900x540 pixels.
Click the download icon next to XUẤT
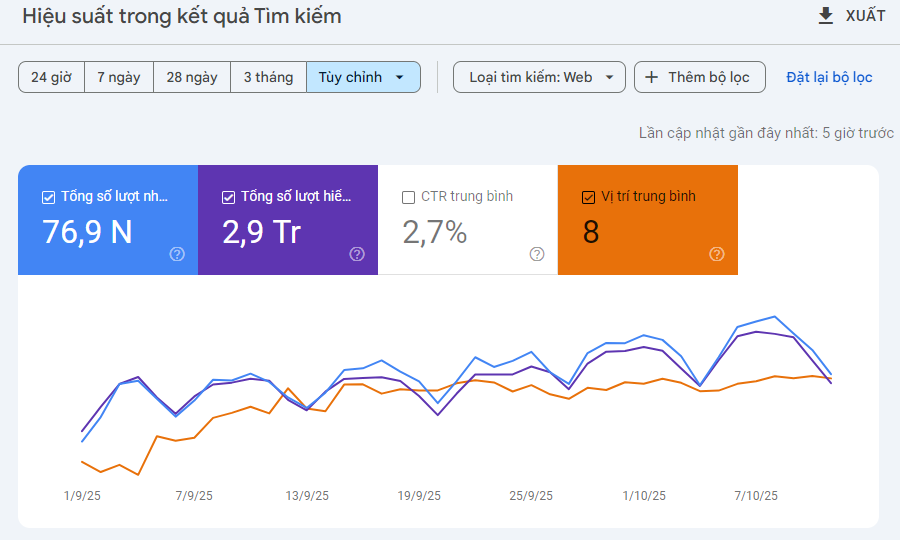pos(825,16)
